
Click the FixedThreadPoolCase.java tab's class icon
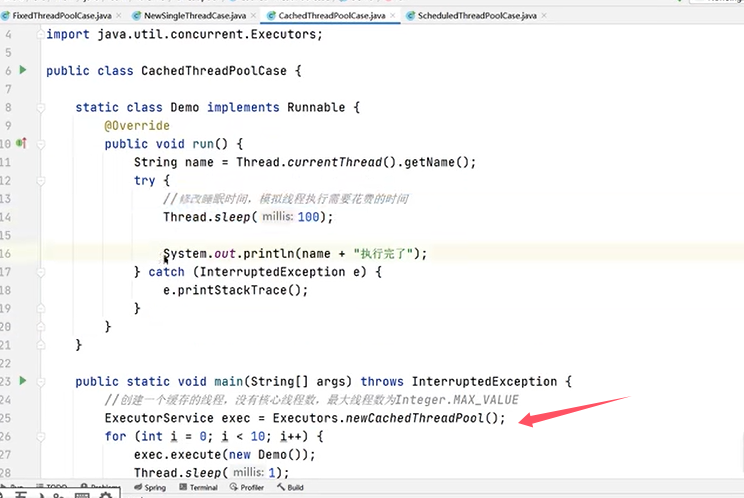6,16
